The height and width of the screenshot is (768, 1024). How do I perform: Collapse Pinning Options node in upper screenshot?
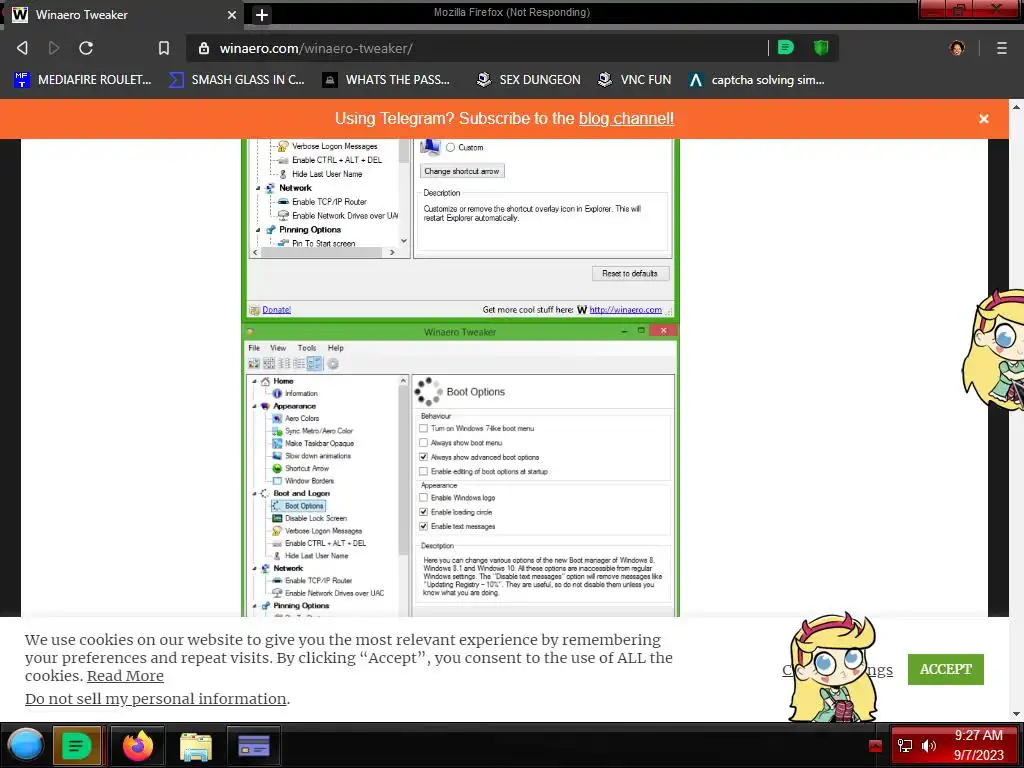(258, 230)
